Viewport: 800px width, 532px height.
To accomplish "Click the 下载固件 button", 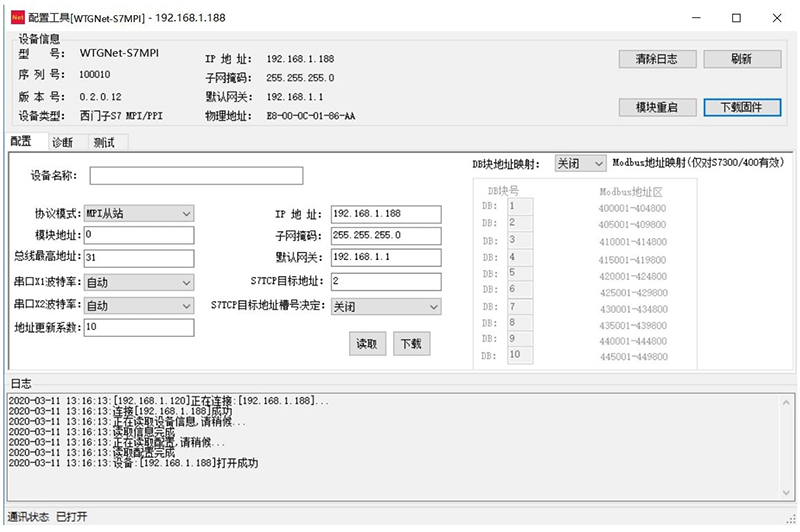I will pyautogui.click(x=742, y=107).
